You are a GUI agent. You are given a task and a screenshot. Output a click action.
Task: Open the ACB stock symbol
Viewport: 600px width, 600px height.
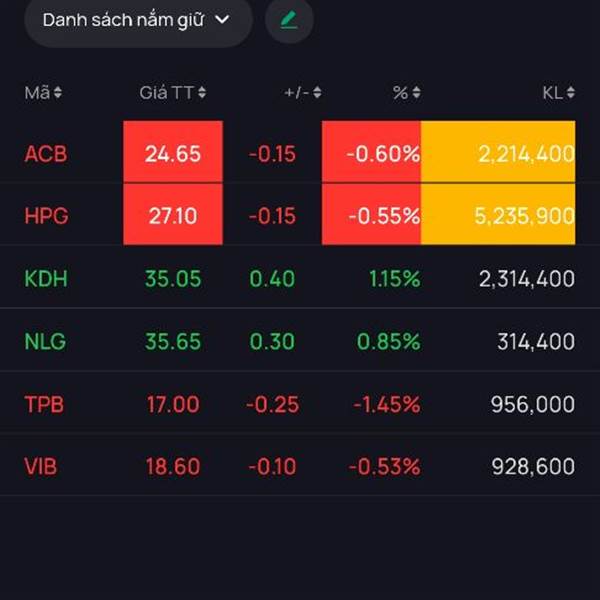tap(46, 154)
